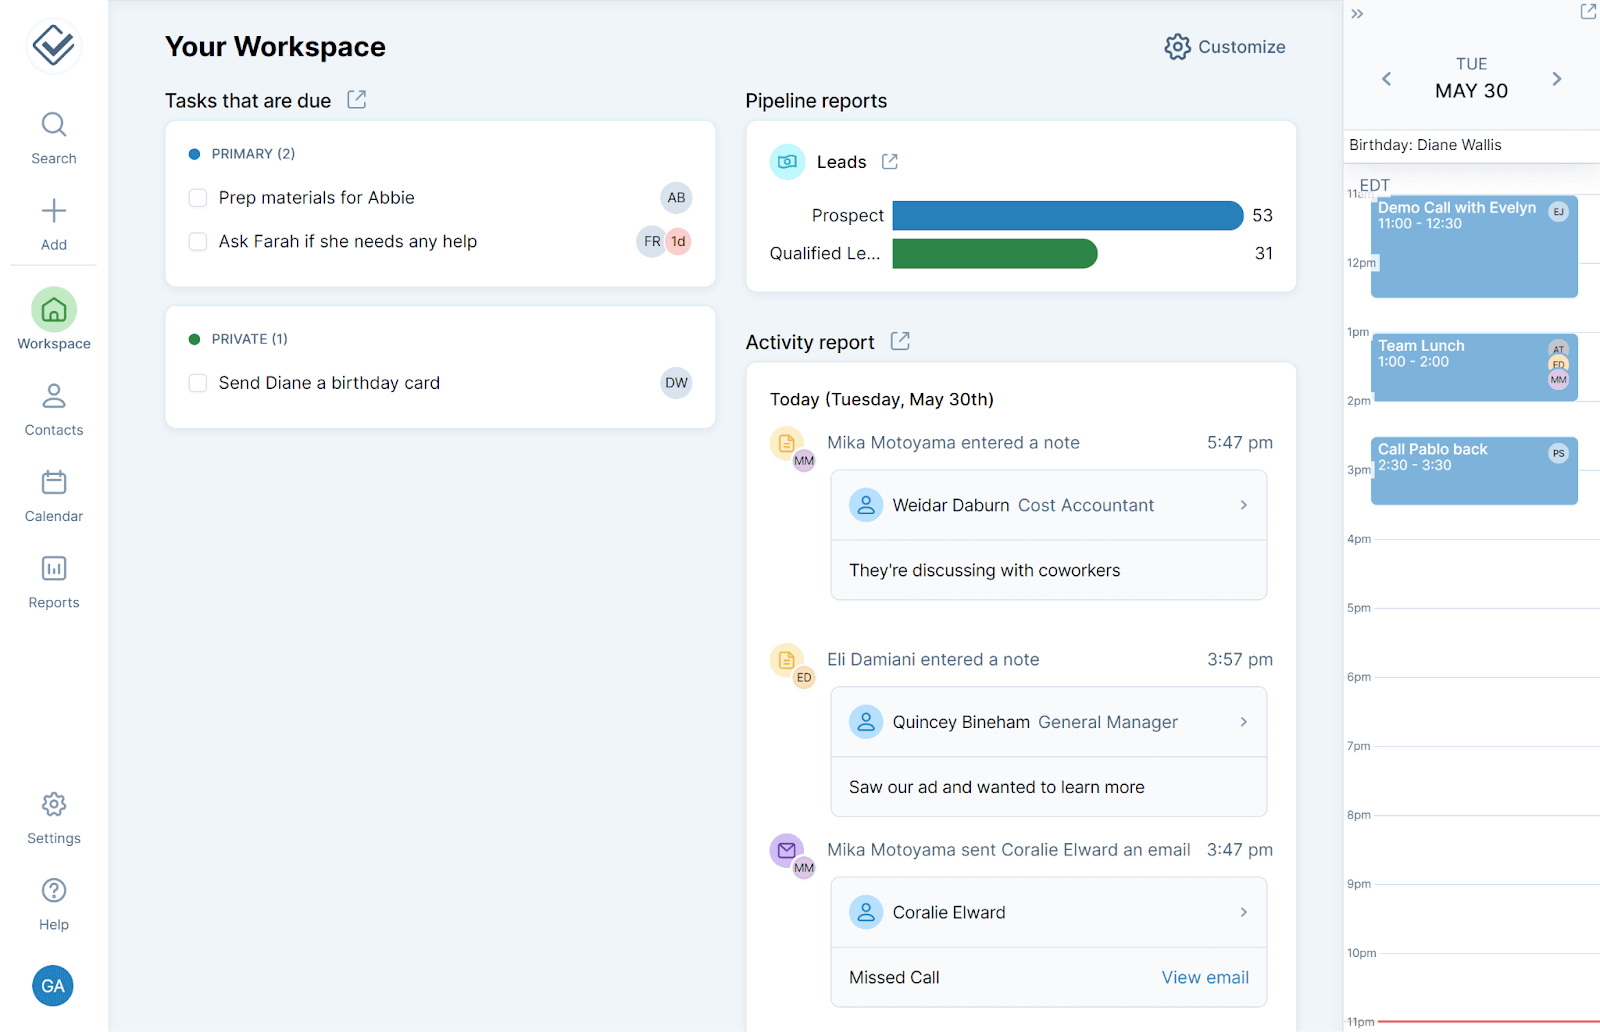Mark 'Send Diane a birthday card' complete
This screenshot has width=1600, height=1032.
coord(197,383)
